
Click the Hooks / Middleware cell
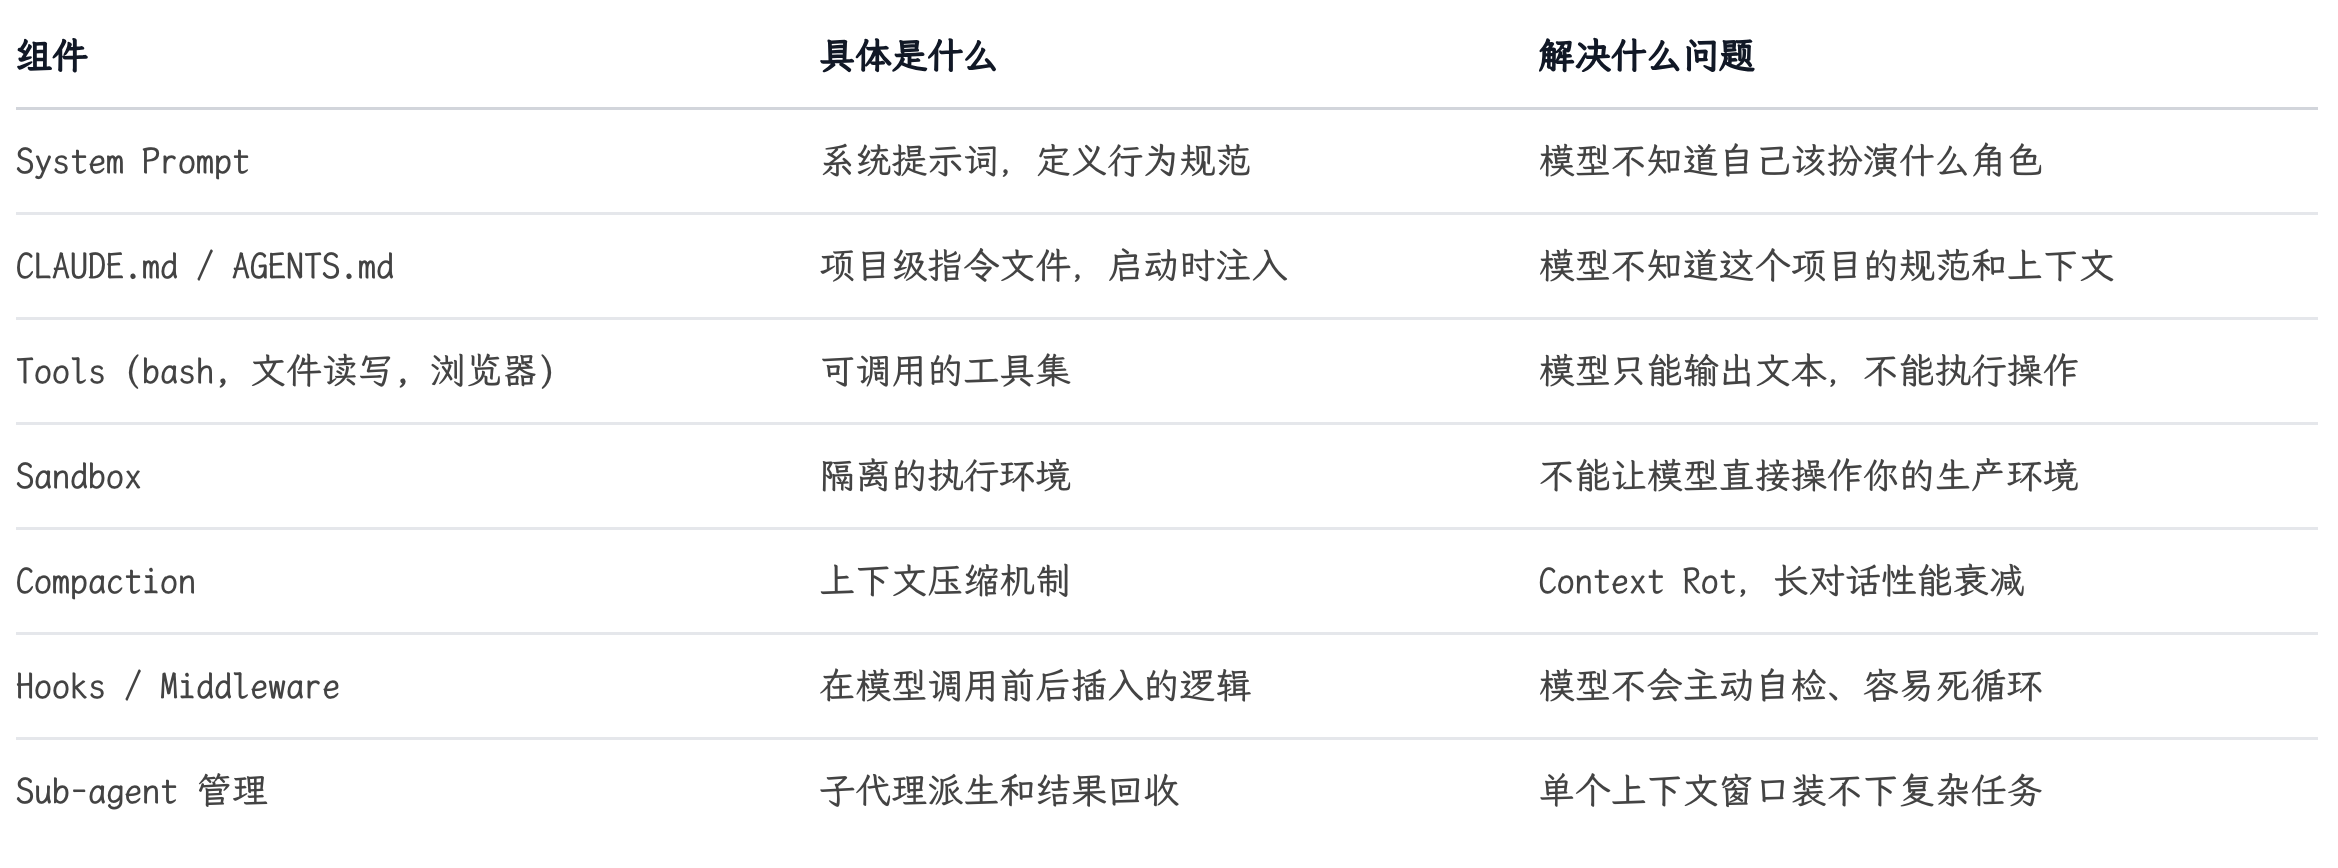pyautogui.click(x=177, y=686)
